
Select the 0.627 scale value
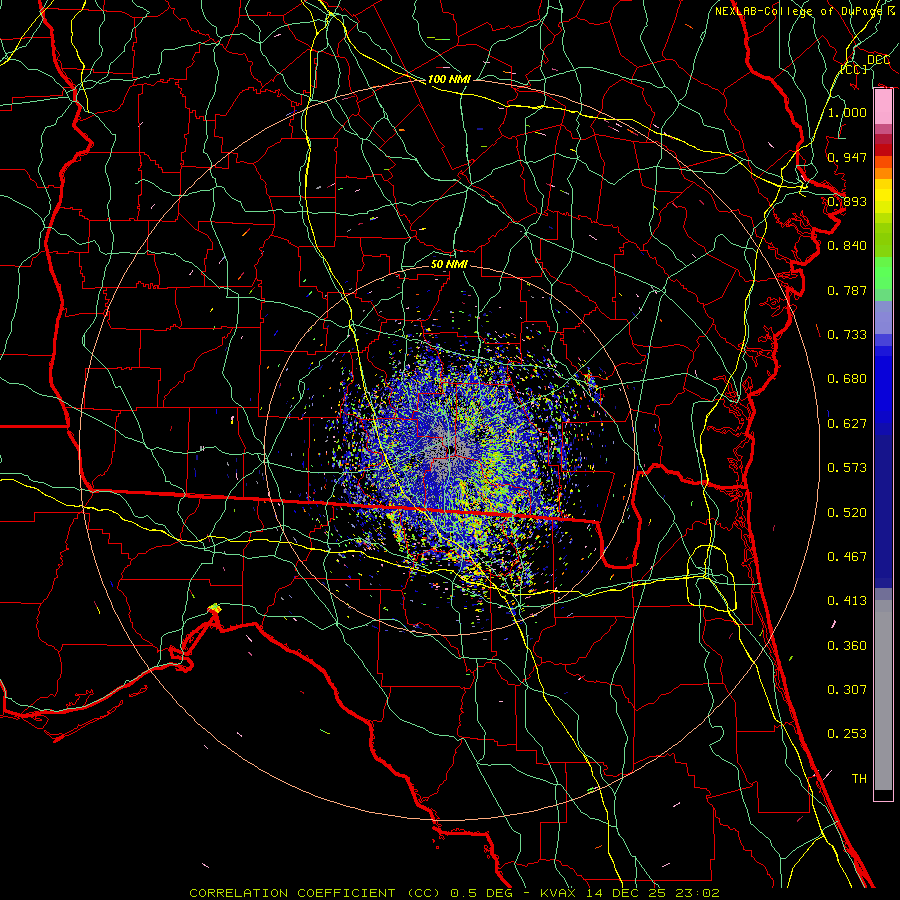pyautogui.click(x=847, y=424)
